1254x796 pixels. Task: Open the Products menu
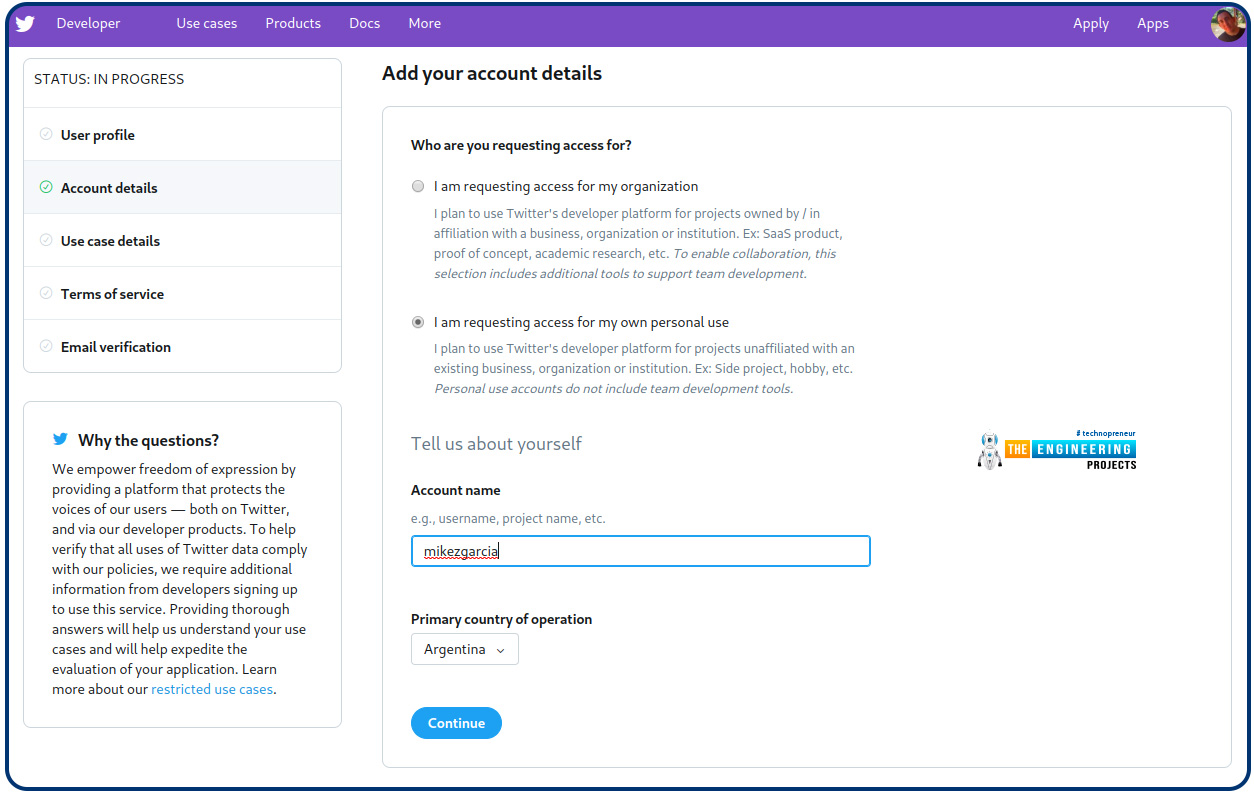(293, 23)
